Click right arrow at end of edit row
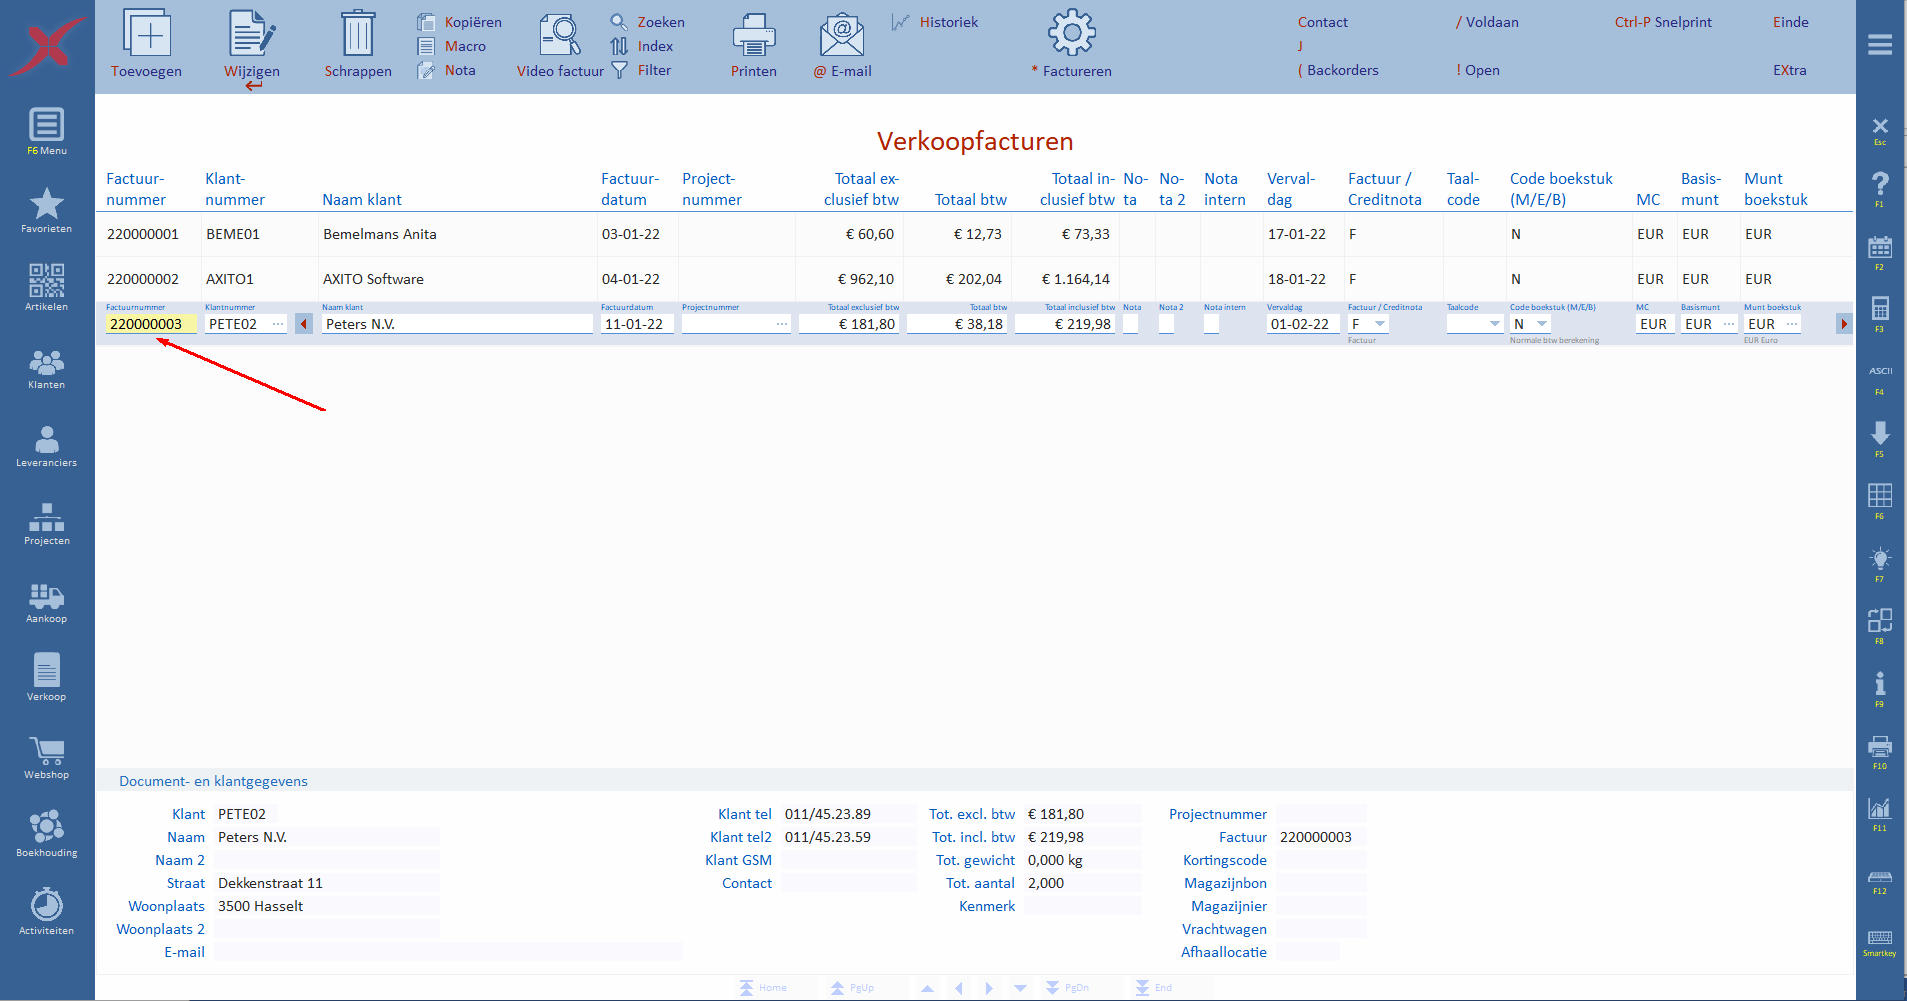Image resolution: width=1907 pixels, height=1001 pixels. [x=1844, y=324]
